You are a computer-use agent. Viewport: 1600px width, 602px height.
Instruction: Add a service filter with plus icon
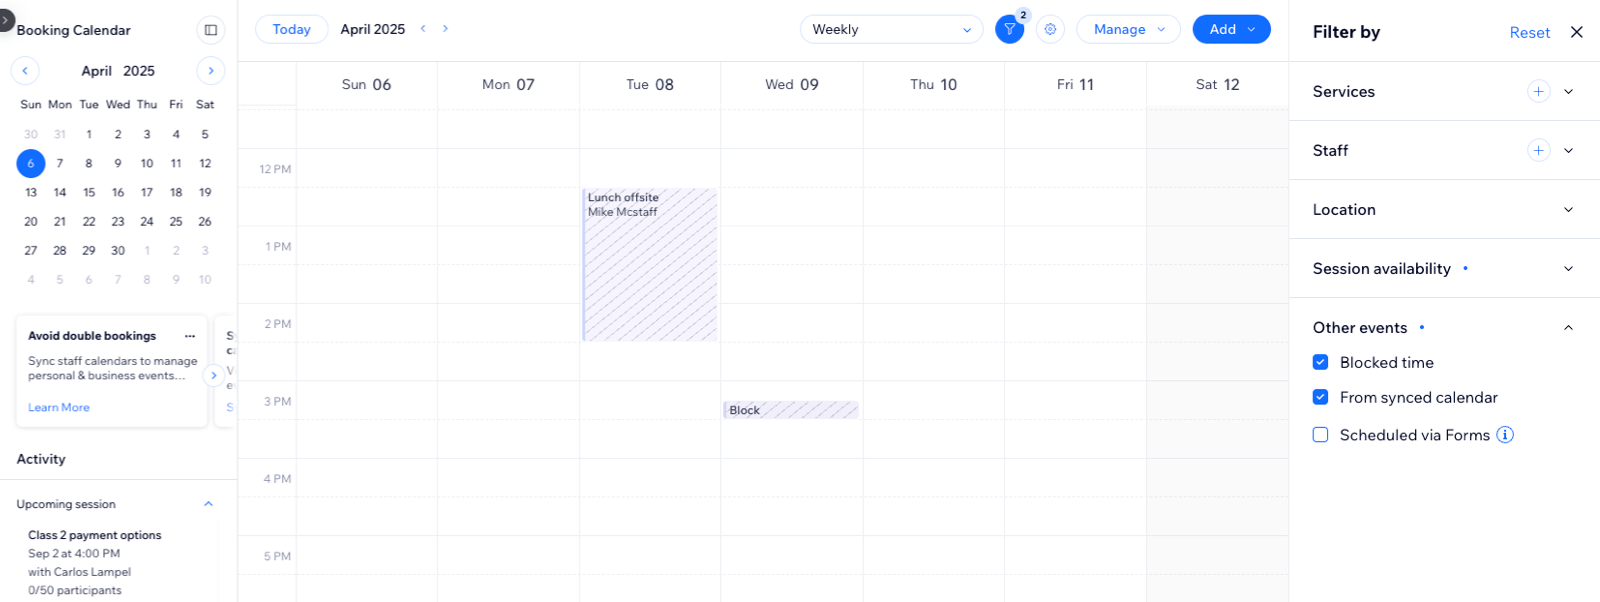coord(1538,92)
